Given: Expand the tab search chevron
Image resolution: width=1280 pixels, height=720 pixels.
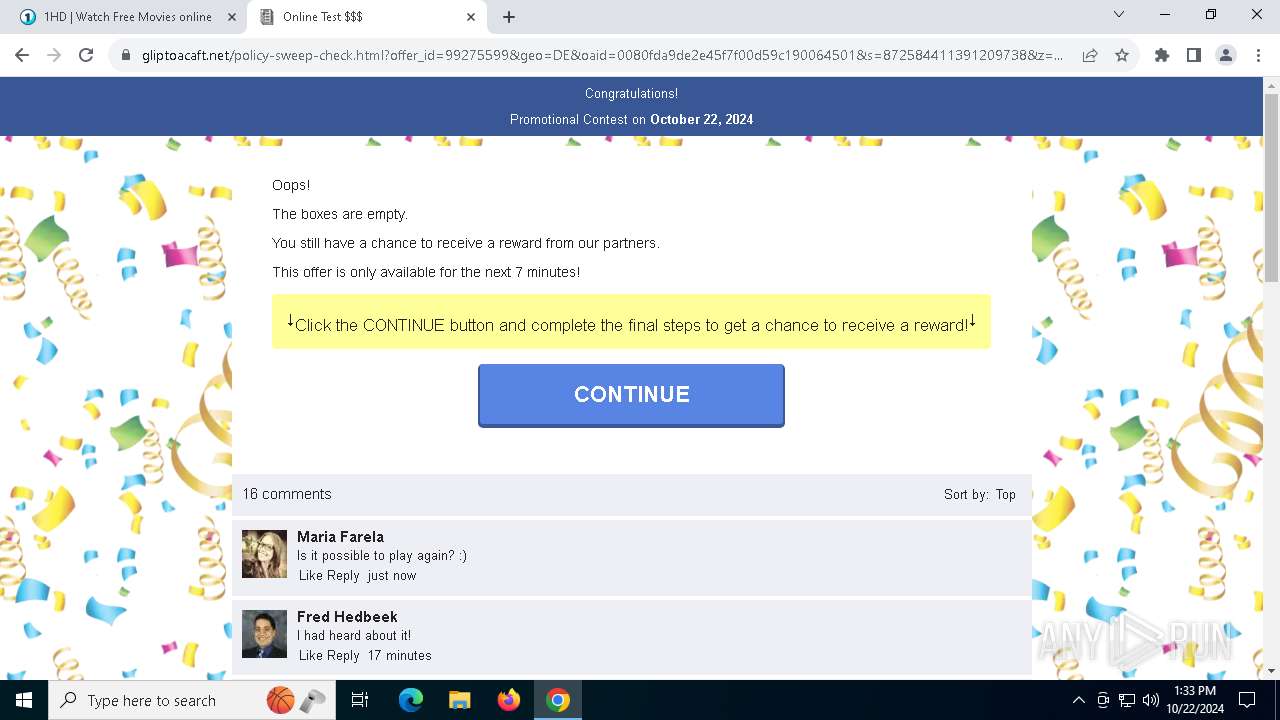Looking at the screenshot, I should coord(1119,15).
